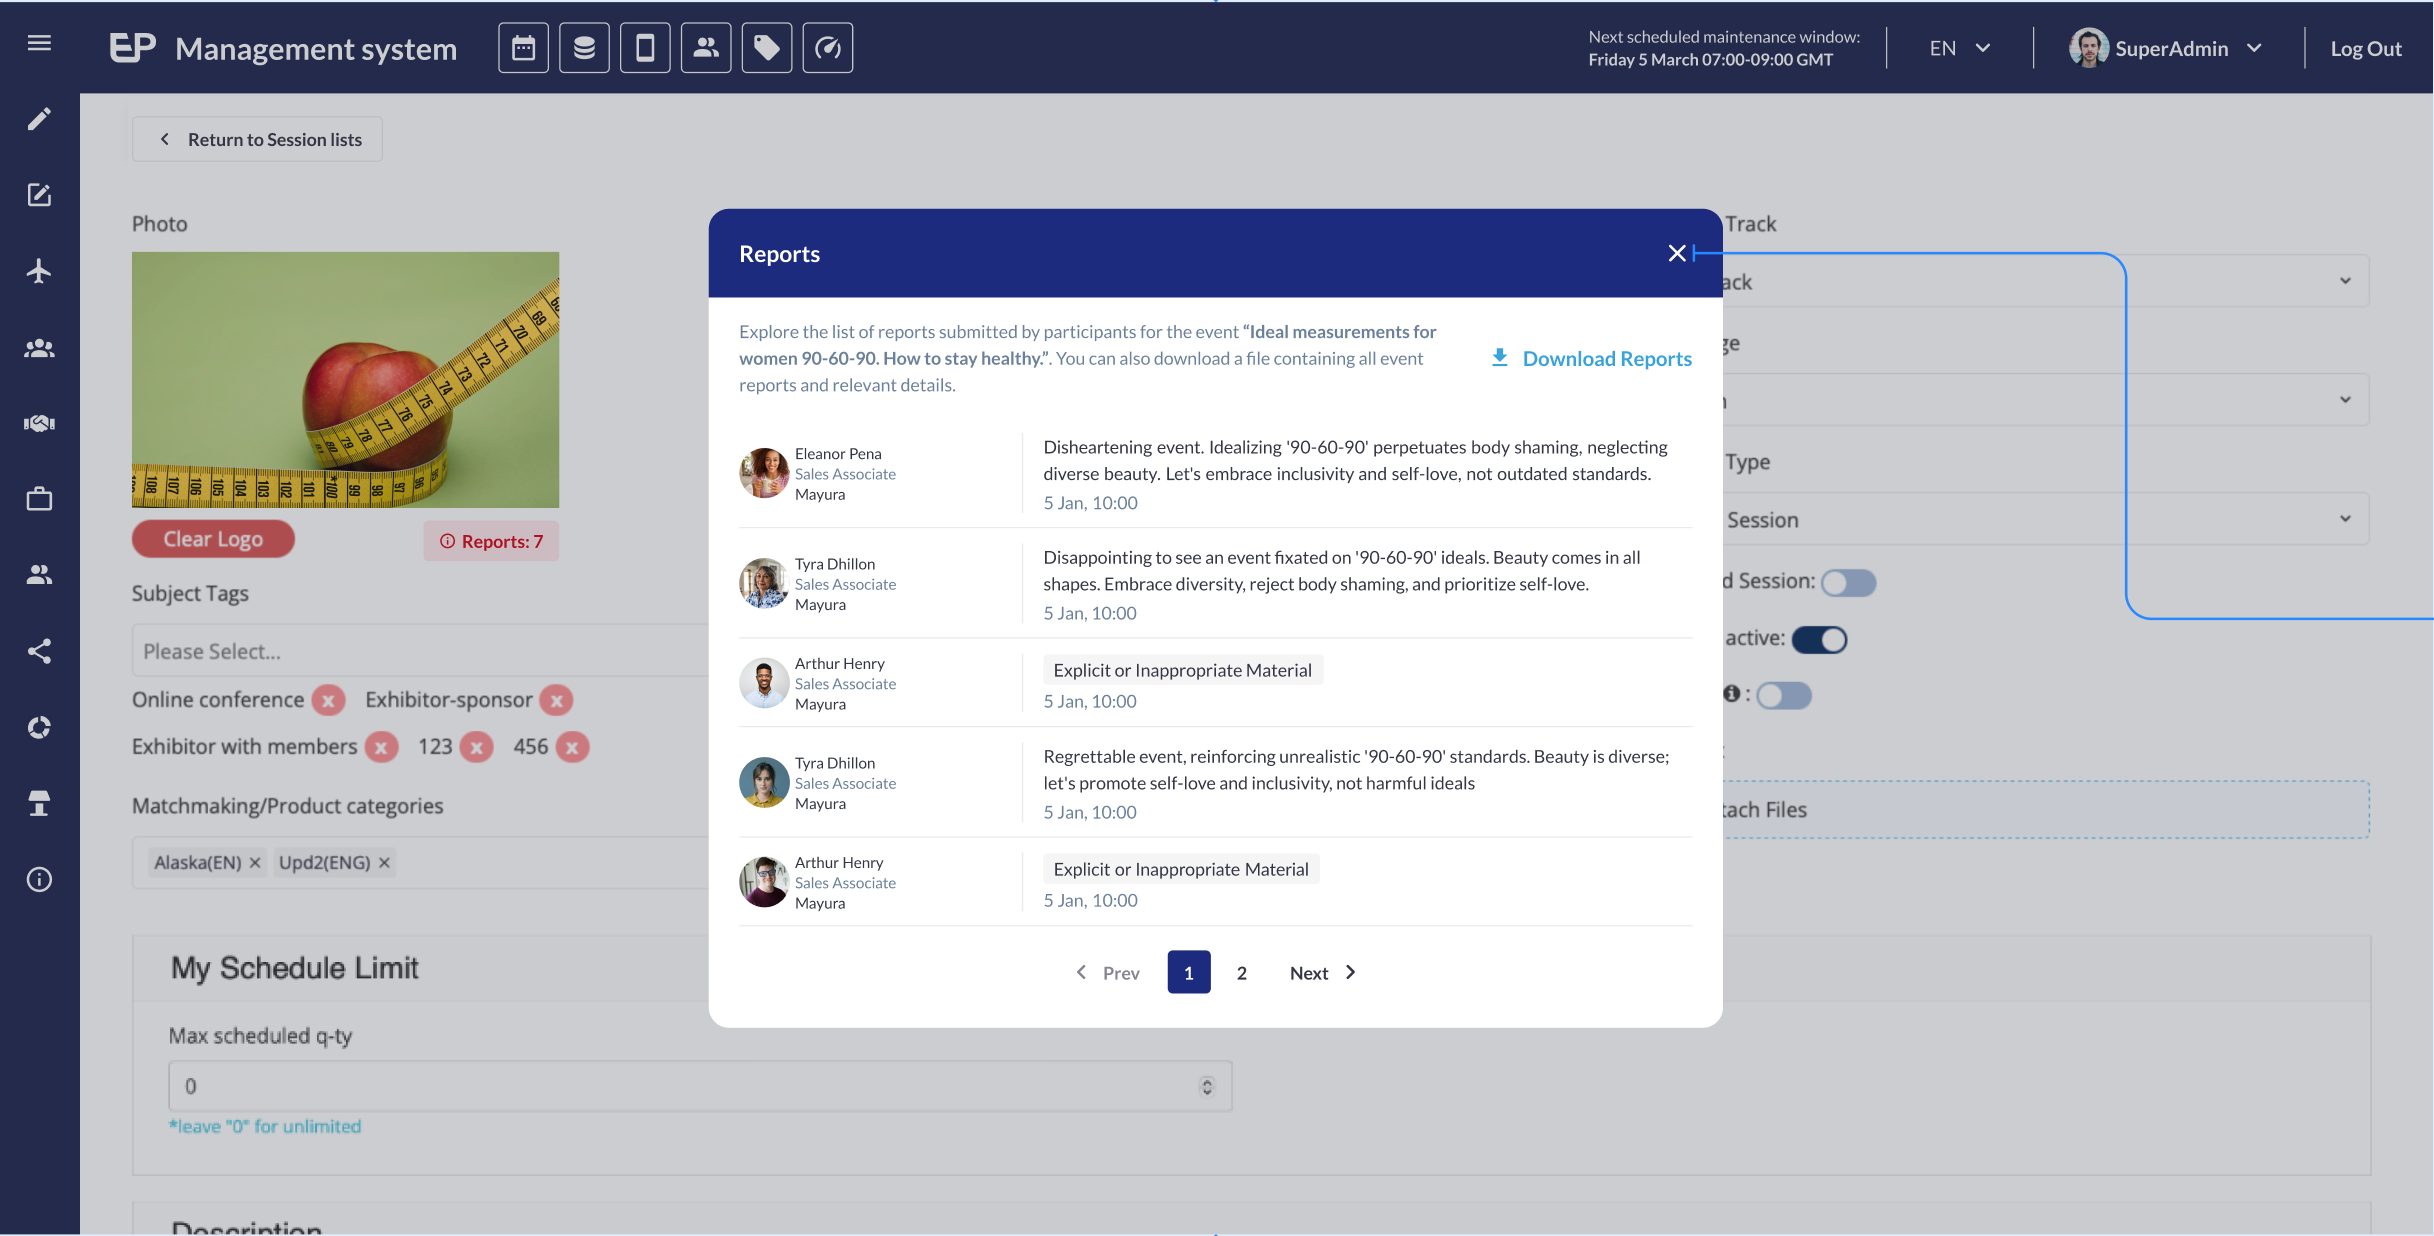Toggle the Session switch
The width and height of the screenshot is (2434, 1236).
pos(1848,582)
